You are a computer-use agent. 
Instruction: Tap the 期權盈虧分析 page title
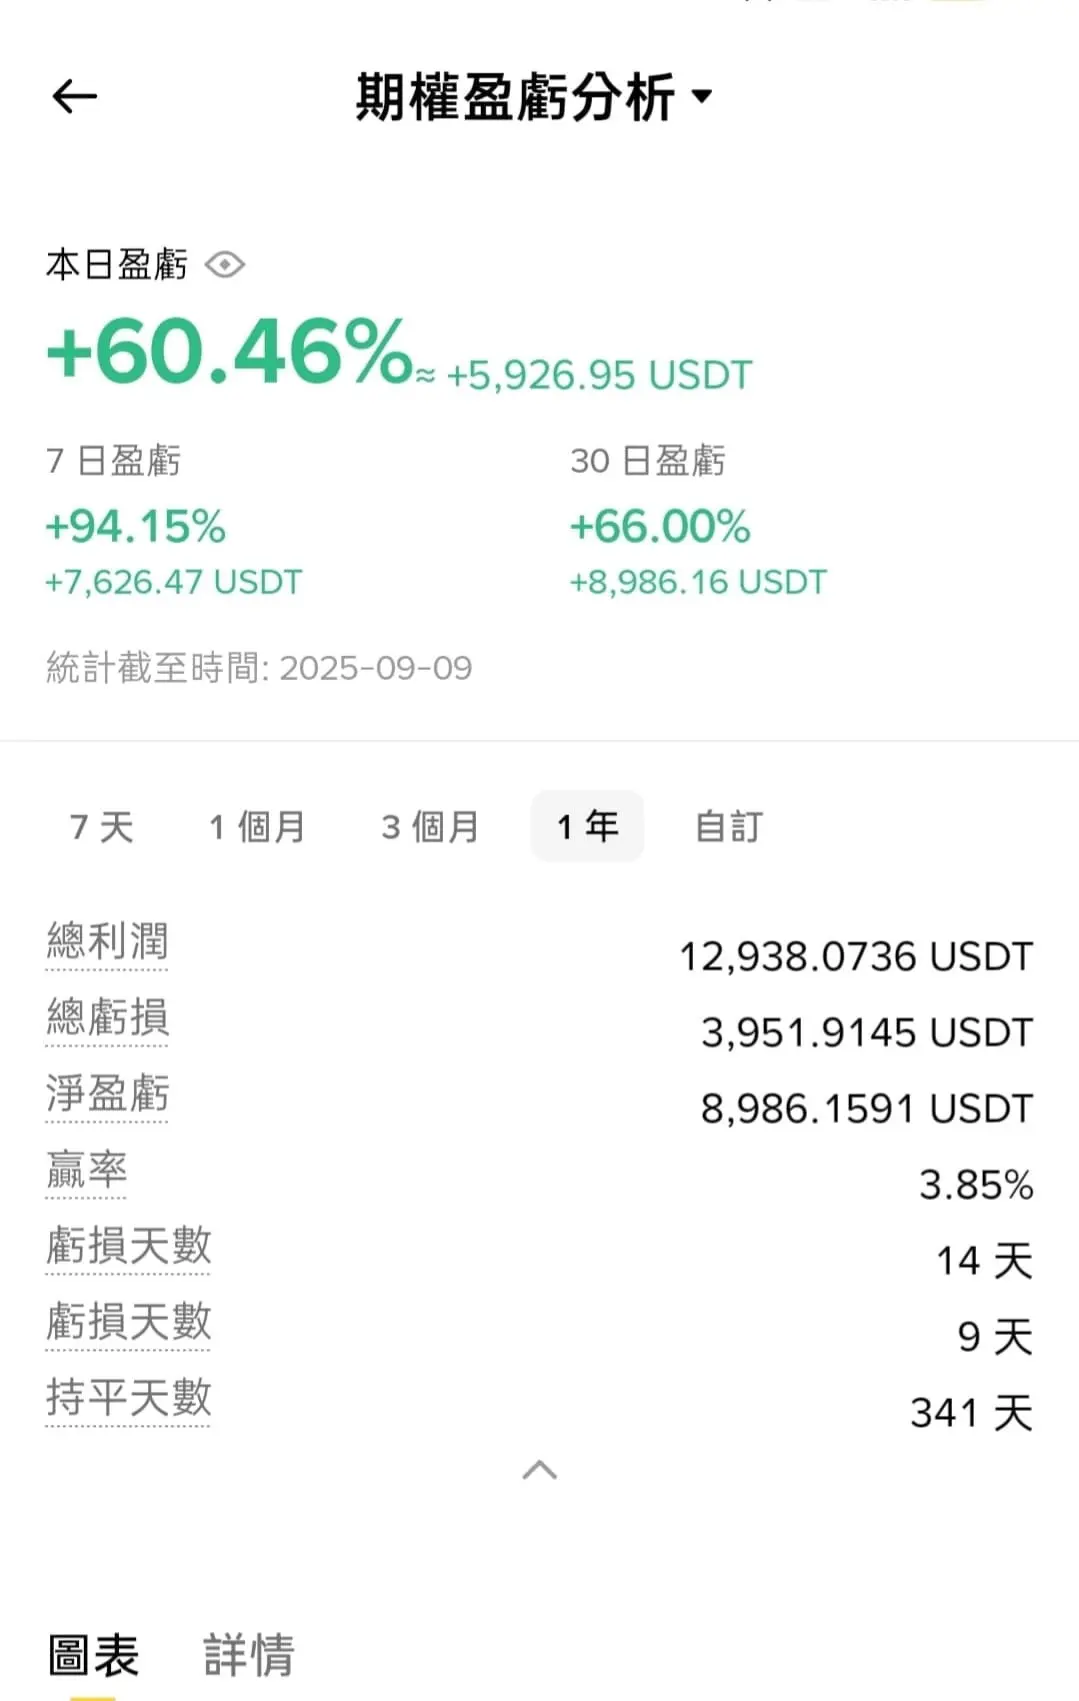tap(515, 97)
